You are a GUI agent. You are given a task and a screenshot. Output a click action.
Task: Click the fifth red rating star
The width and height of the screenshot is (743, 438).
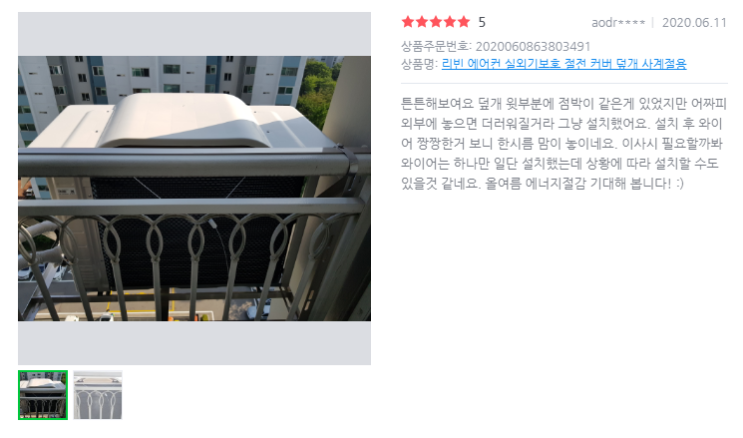464,22
